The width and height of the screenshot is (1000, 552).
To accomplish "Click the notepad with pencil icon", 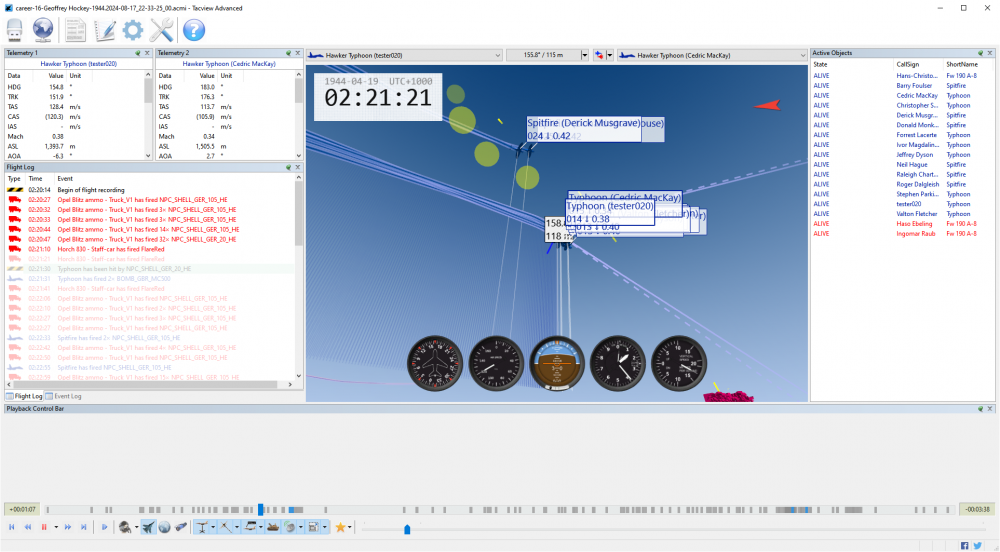I will click(x=104, y=30).
